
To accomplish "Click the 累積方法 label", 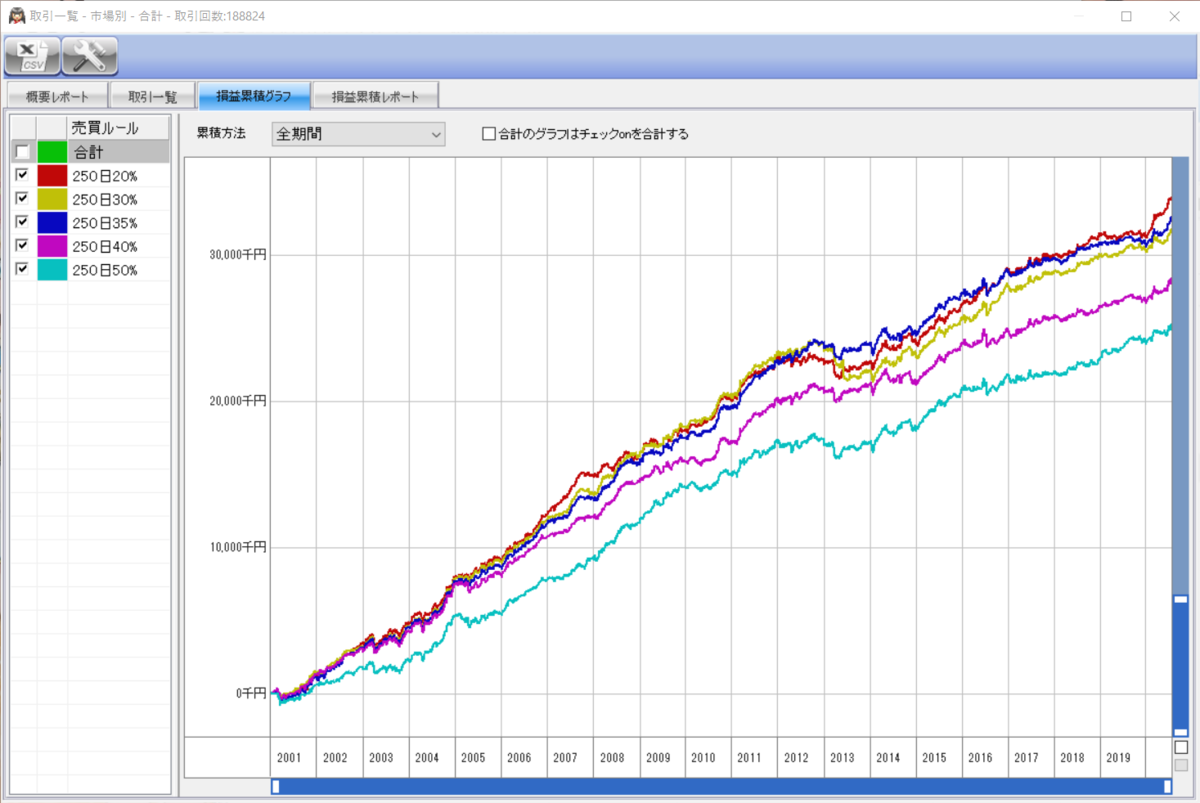I will (221, 133).
